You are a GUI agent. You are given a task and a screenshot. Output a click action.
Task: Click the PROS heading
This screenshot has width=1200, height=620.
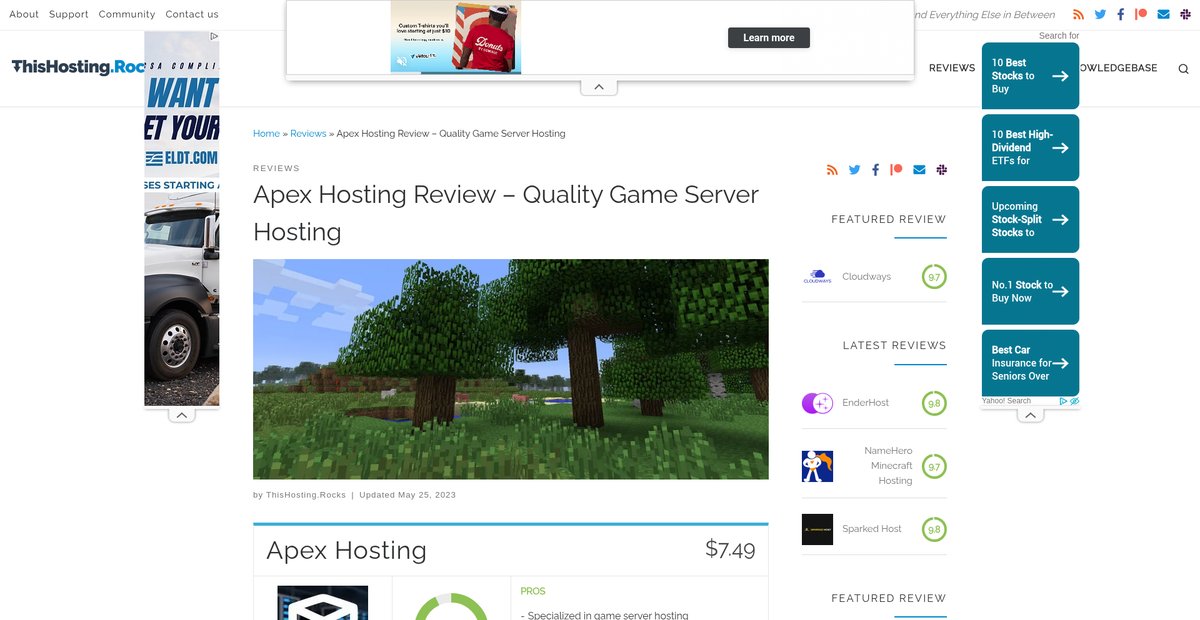click(x=533, y=592)
